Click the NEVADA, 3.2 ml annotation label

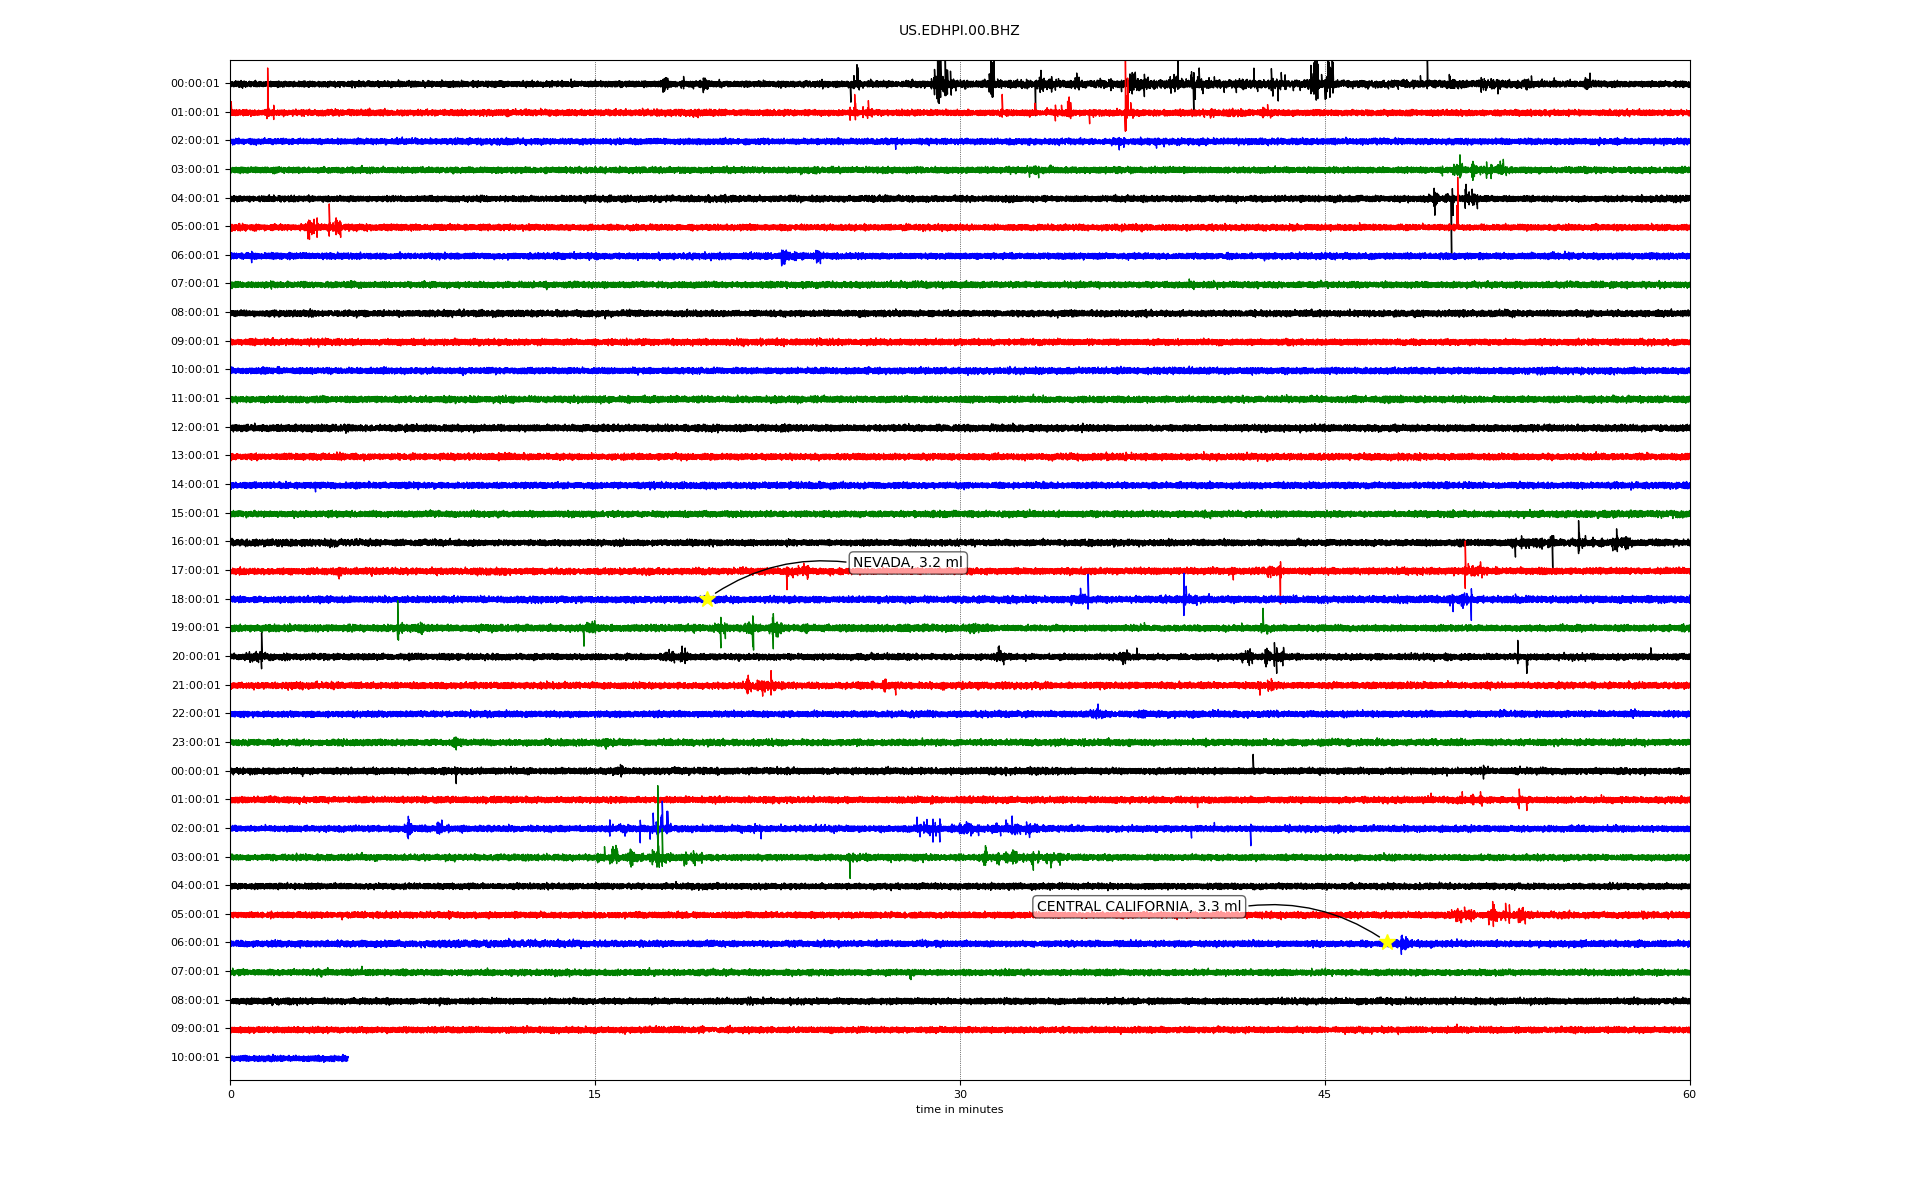(907, 563)
